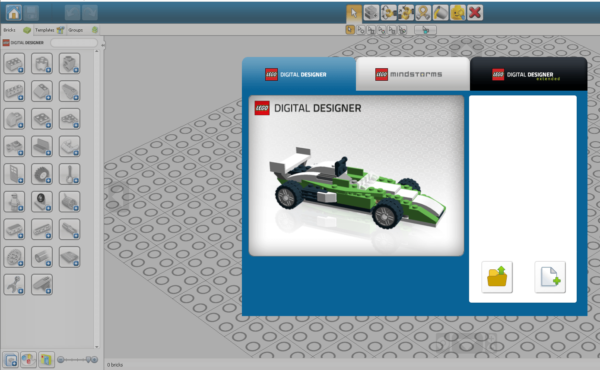600x370 pixels.
Task: Open the Technic beam category
Action: pos(14,229)
